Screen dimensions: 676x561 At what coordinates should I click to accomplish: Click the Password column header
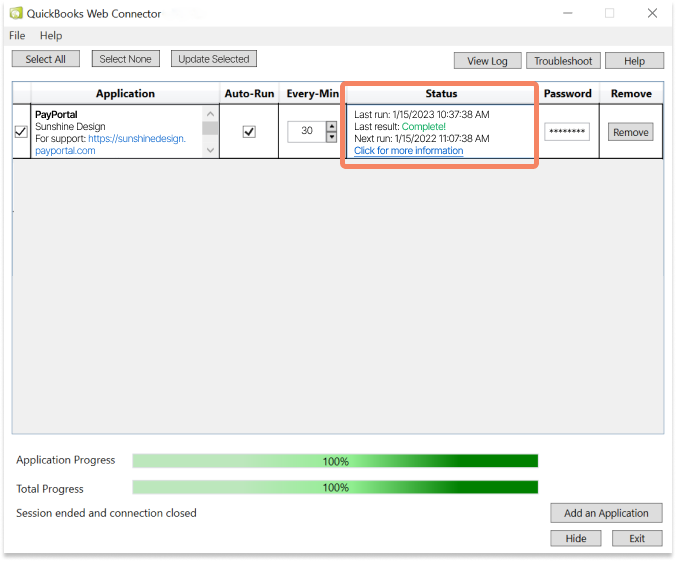pyautogui.click(x=567, y=94)
